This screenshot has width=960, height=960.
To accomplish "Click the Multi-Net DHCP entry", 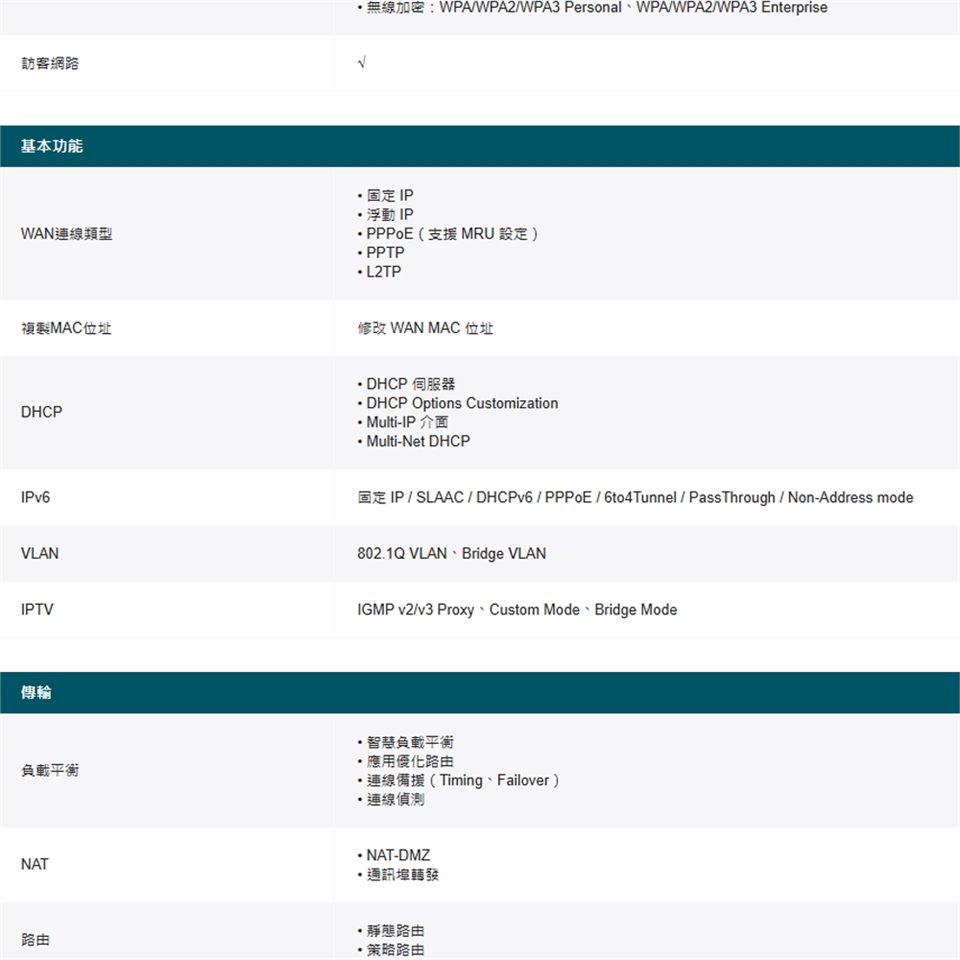I will tap(417, 441).
